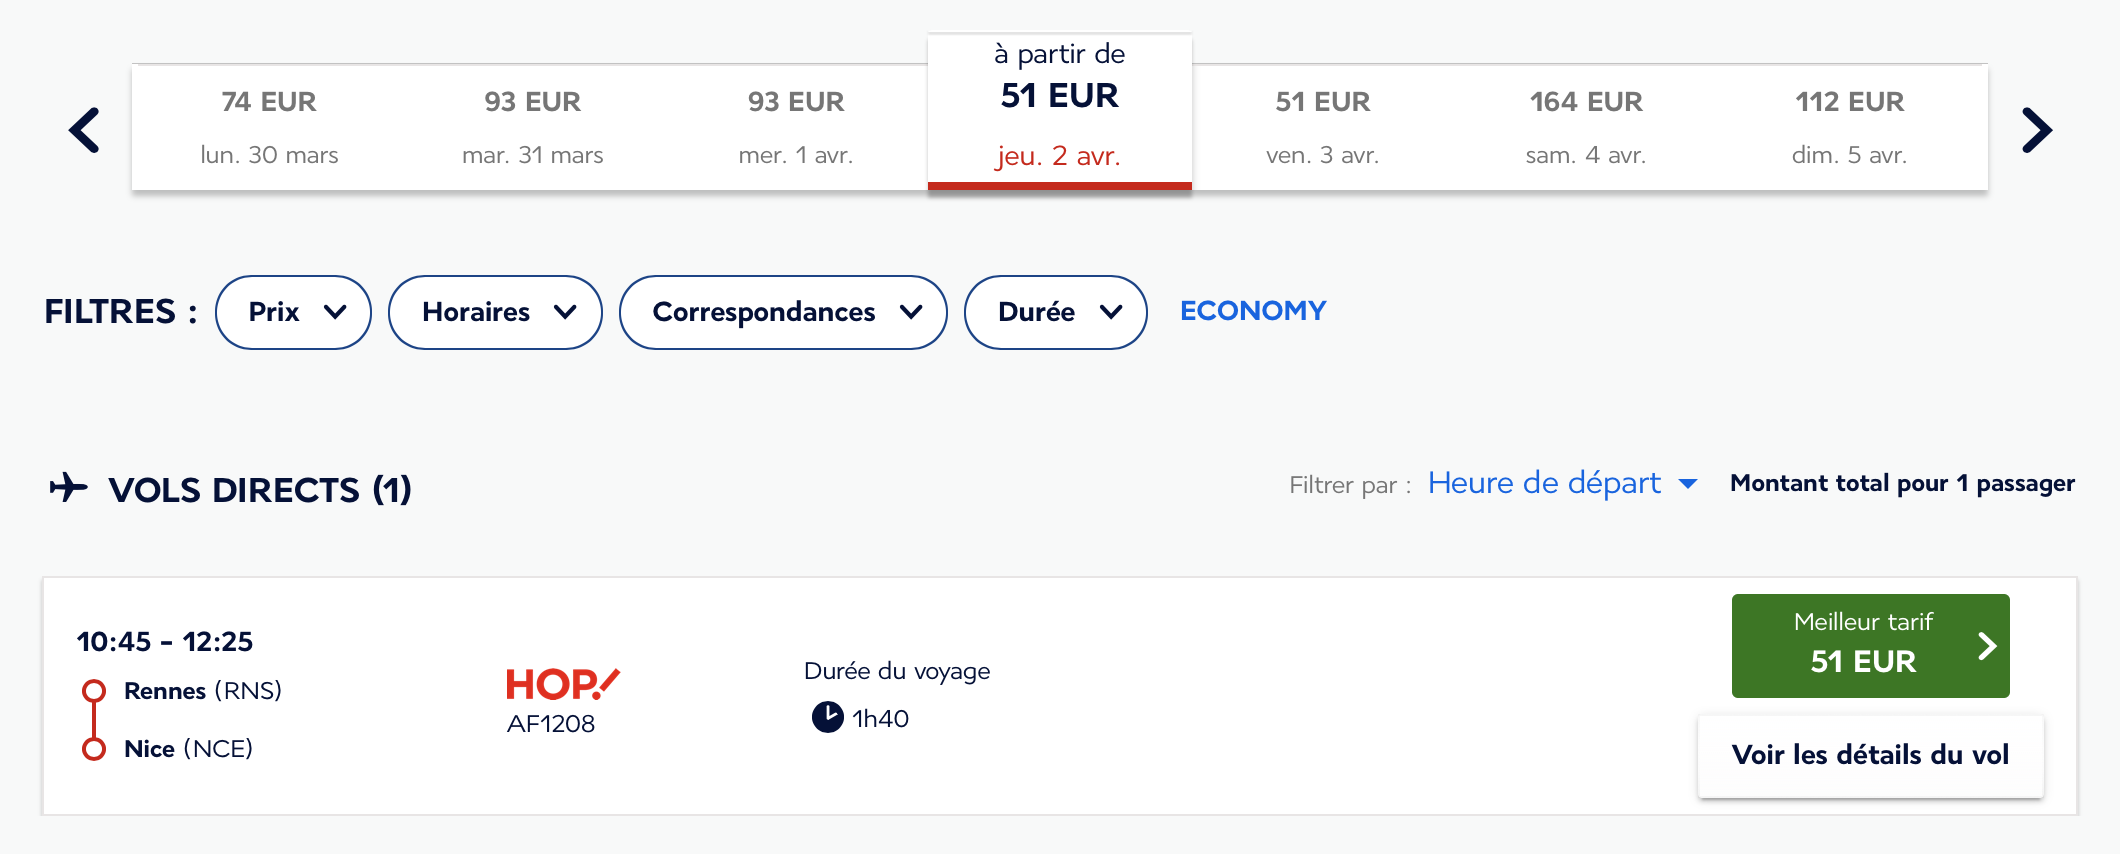Image resolution: width=2120 pixels, height=854 pixels.
Task: Select the dim. 5 avr. 112 EUR date
Action: (x=1850, y=128)
